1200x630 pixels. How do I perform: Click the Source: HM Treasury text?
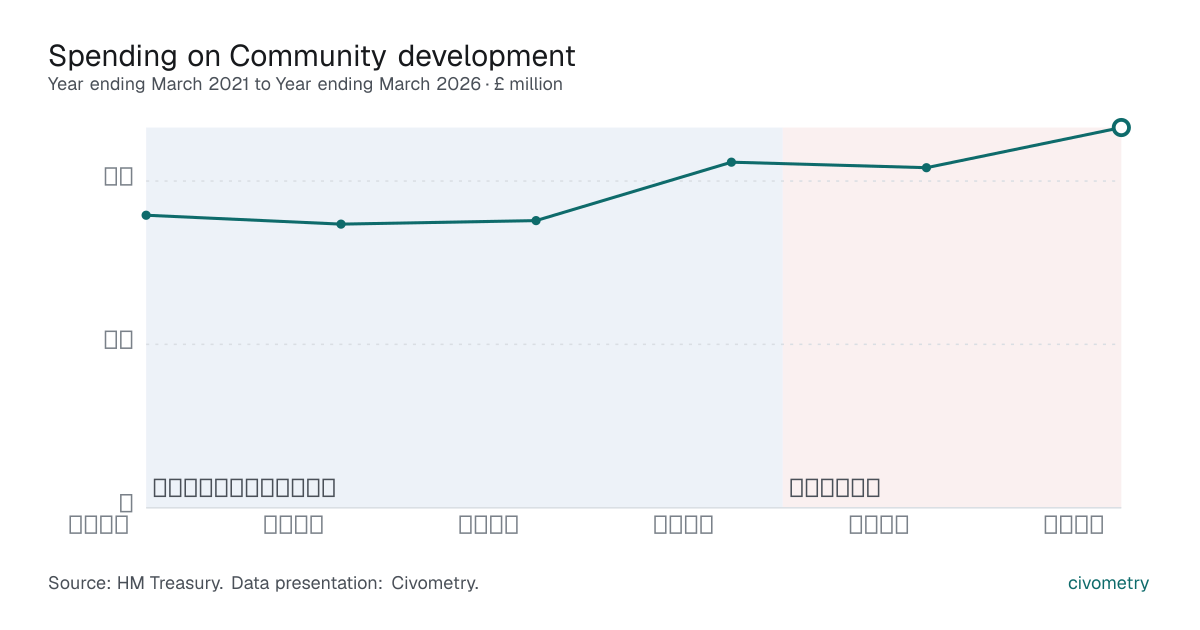click(x=136, y=583)
